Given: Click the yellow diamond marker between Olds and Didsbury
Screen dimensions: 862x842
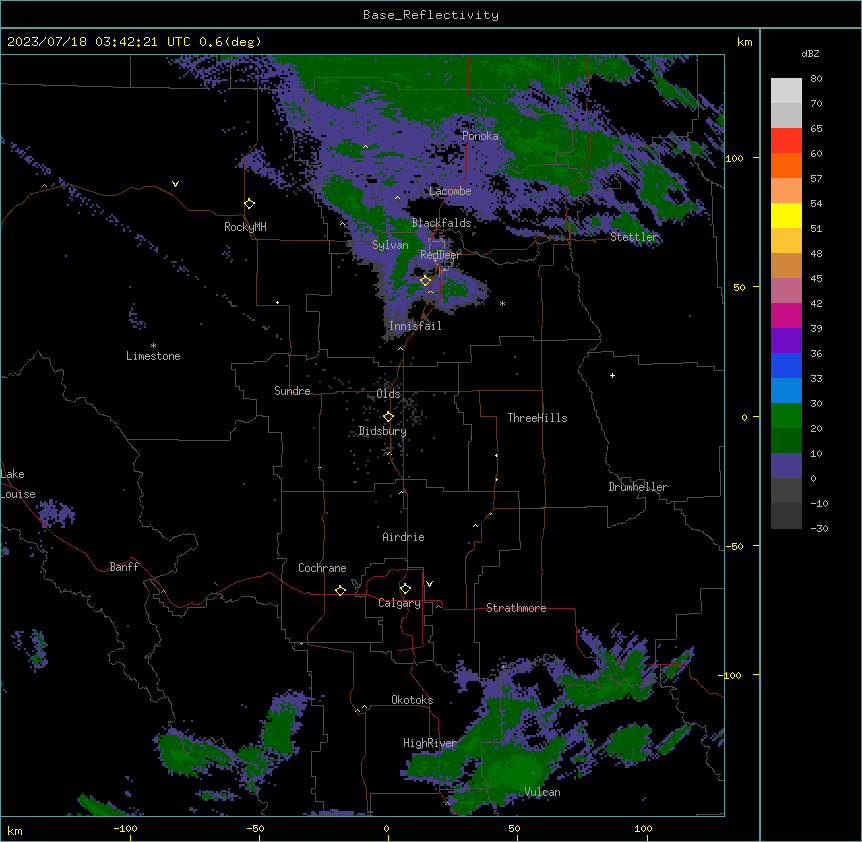Looking at the screenshot, I should coord(388,416).
